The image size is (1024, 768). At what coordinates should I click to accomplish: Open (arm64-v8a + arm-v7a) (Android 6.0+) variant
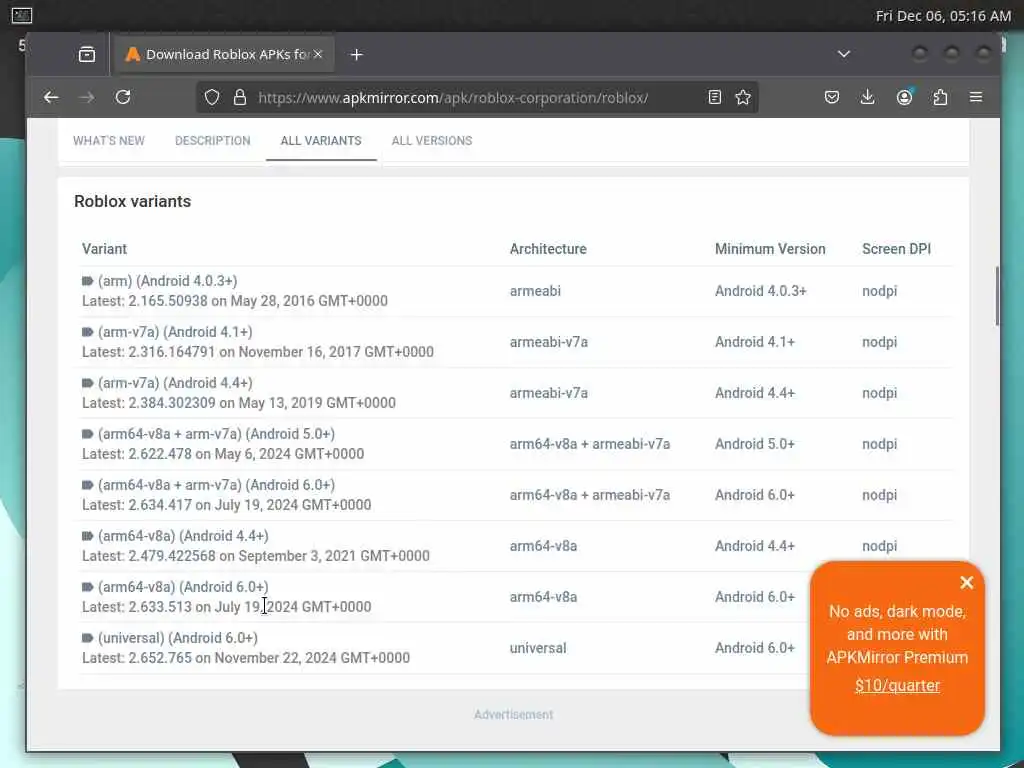[x=216, y=485]
